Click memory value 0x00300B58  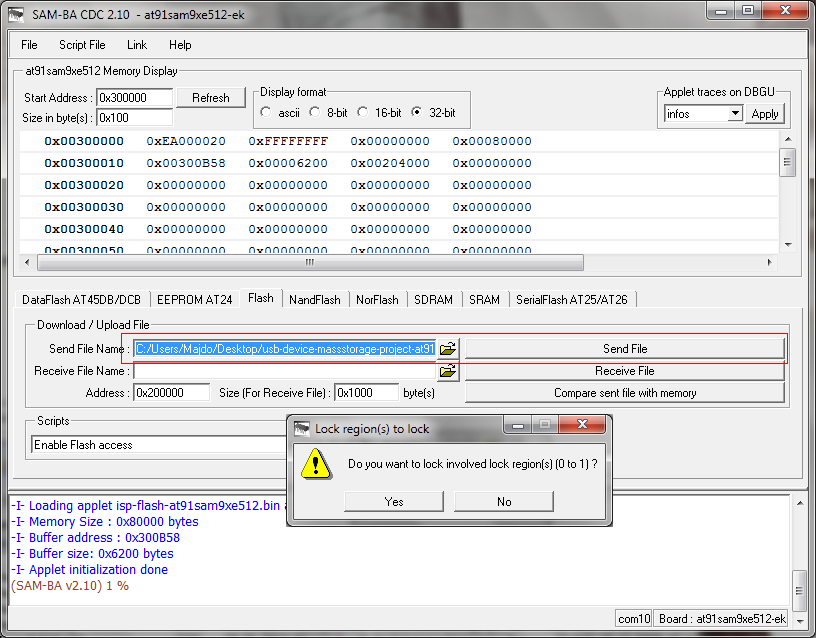coord(186,163)
